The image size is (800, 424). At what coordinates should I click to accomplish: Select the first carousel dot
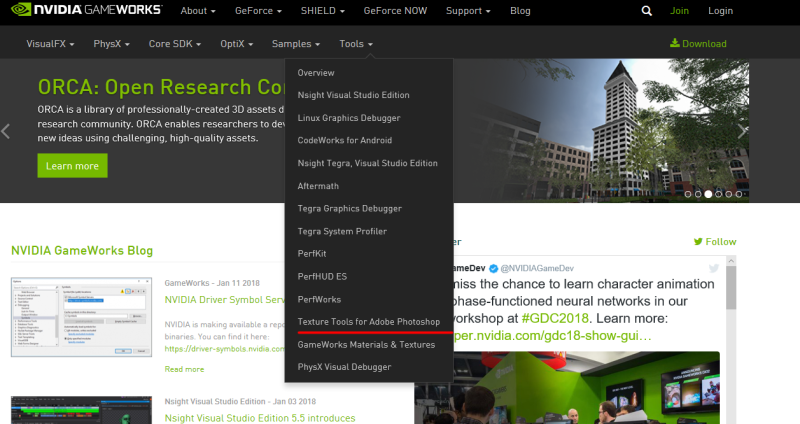tap(688, 194)
